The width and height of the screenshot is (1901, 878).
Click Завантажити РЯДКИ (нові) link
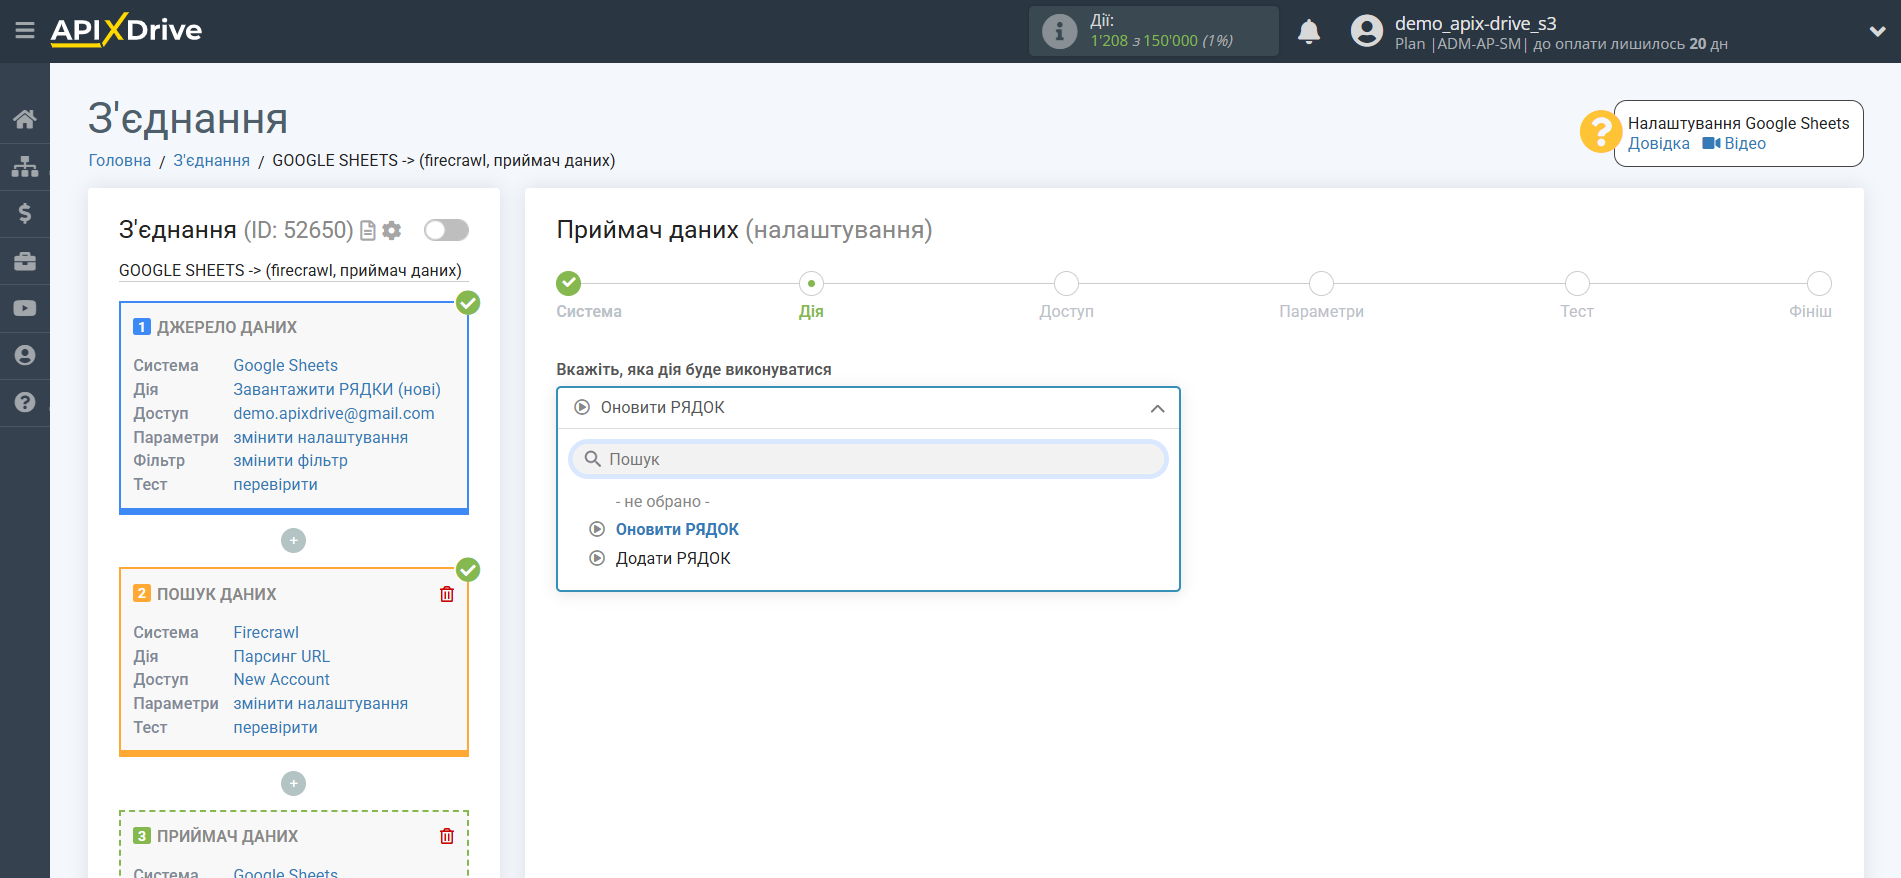pyautogui.click(x=337, y=390)
